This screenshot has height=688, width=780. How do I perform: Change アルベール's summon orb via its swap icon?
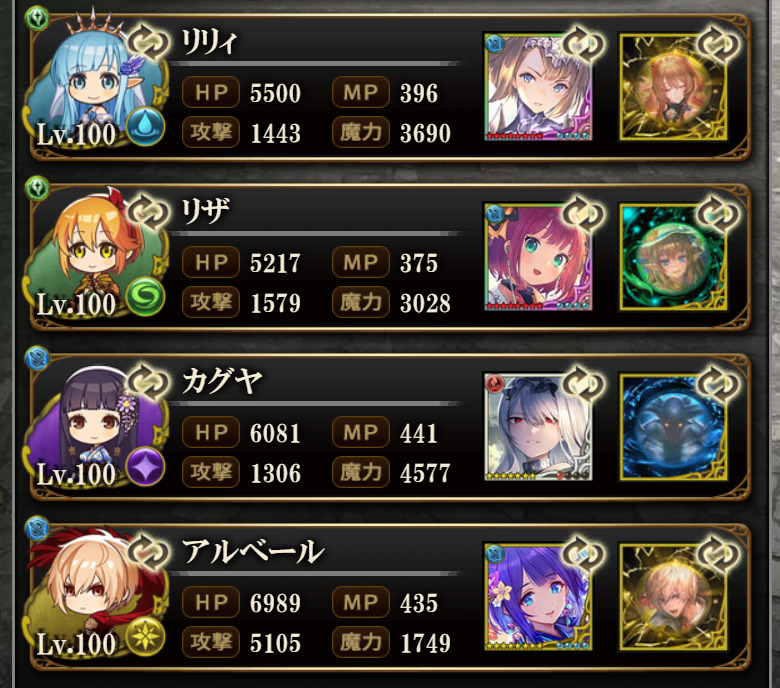[718, 554]
